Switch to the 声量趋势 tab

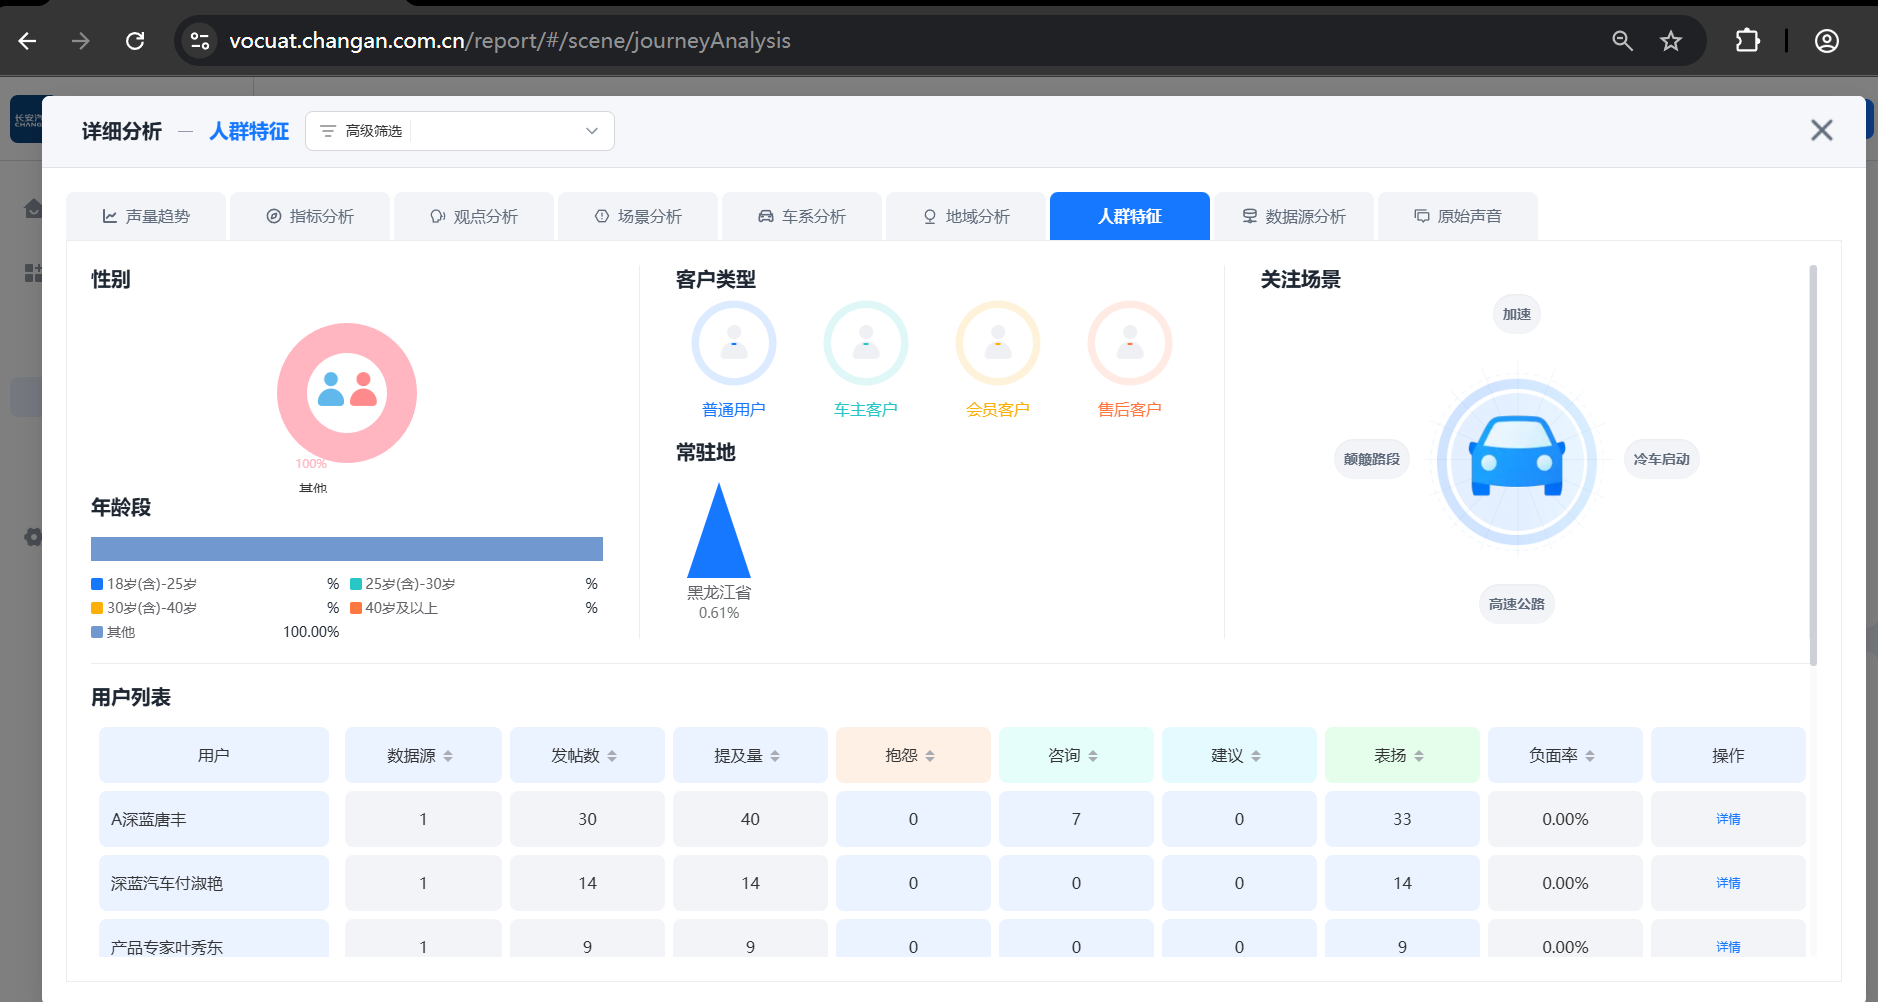tap(146, 217)
